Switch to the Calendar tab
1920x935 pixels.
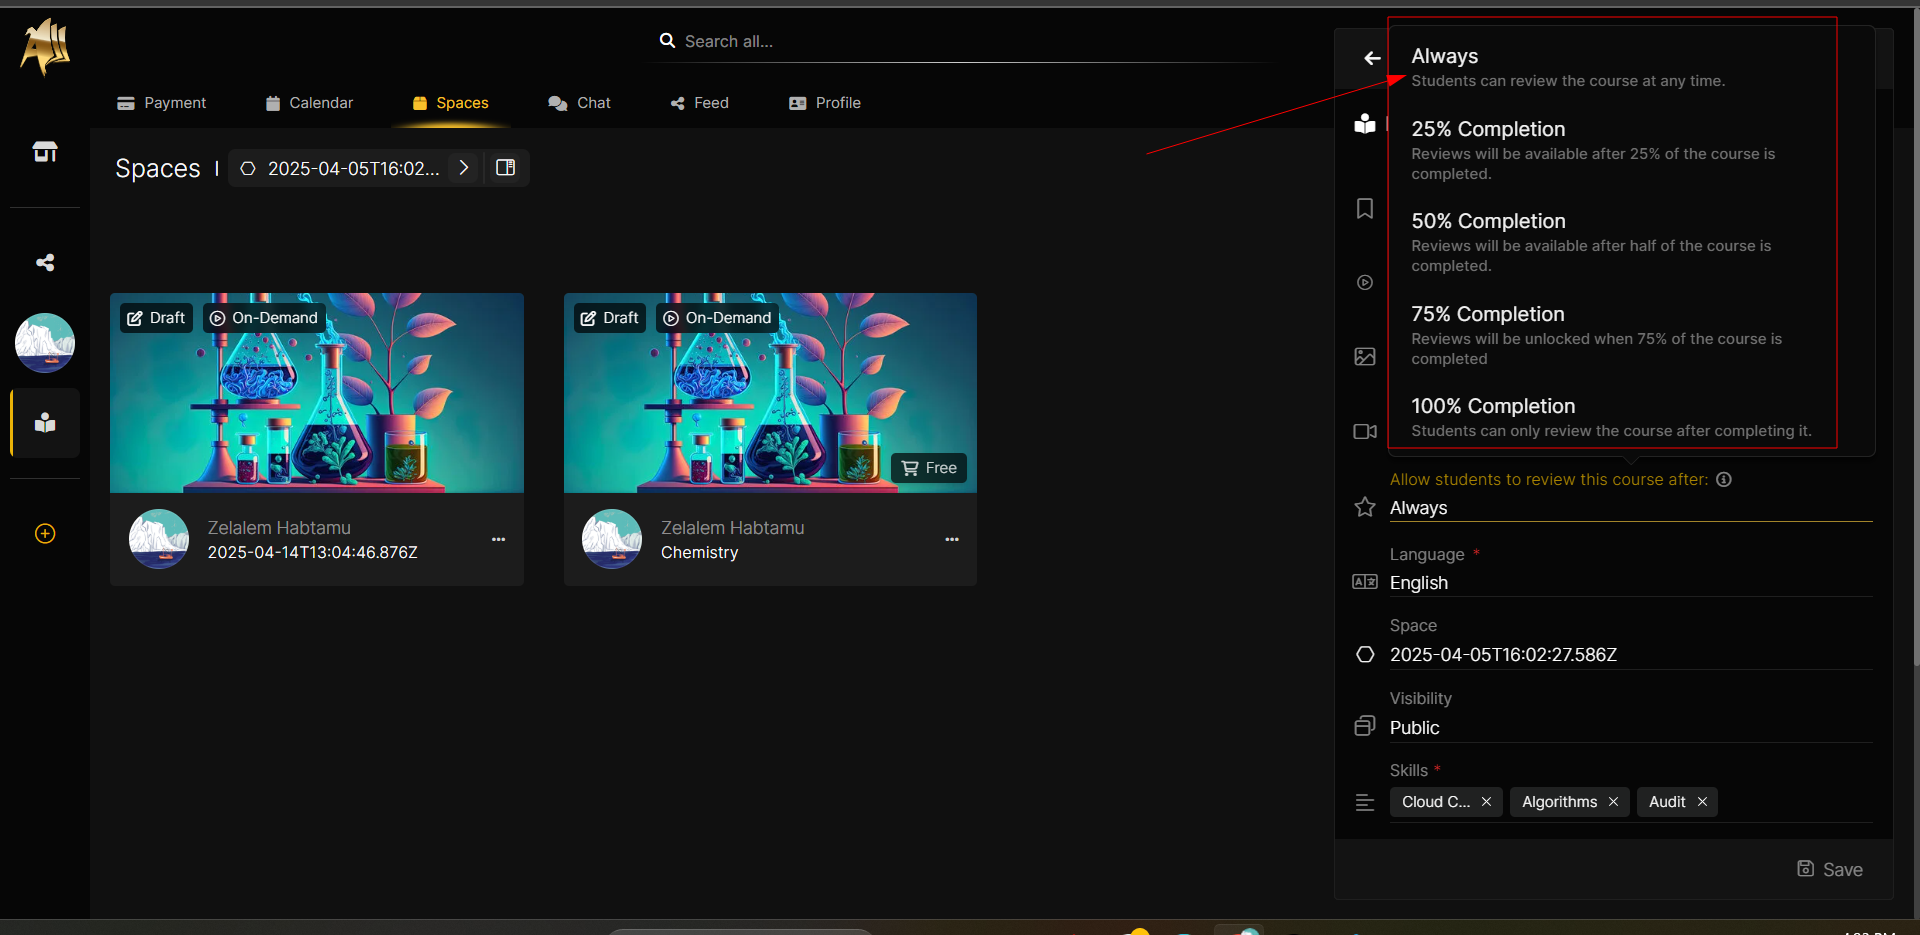309,103
